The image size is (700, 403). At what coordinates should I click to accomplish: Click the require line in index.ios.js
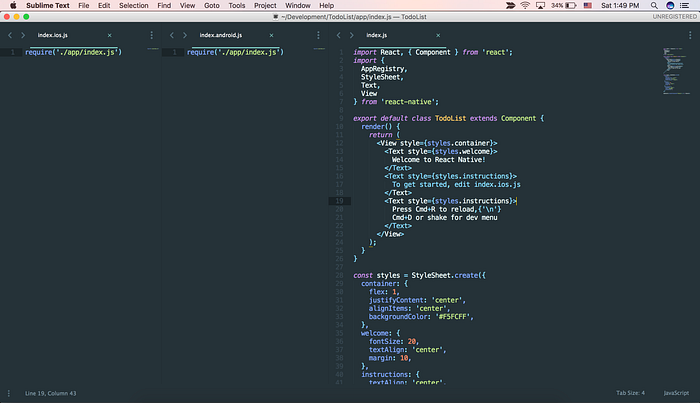tap(73, 52)
